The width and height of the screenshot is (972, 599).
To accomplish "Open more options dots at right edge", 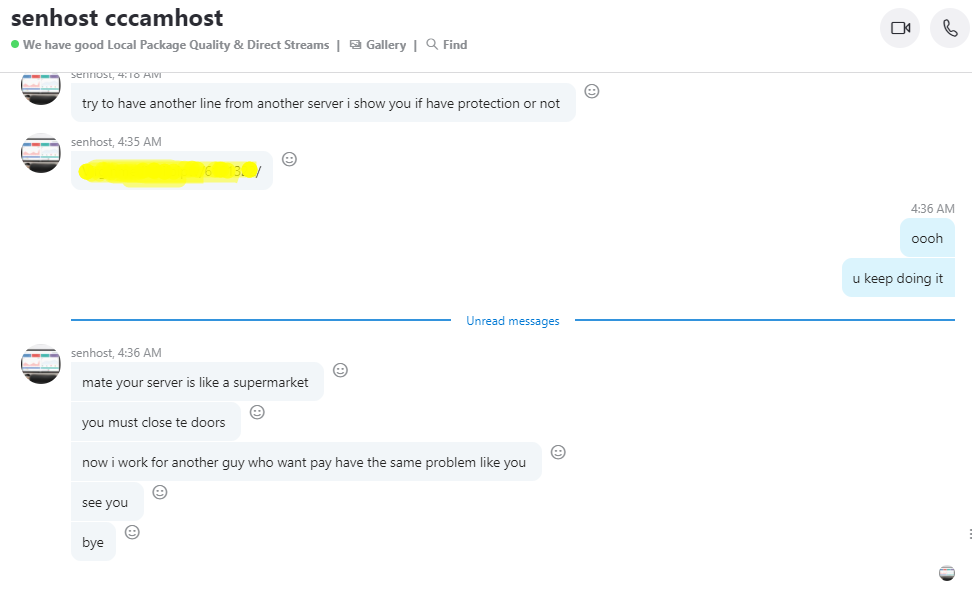I will point(970,534).
